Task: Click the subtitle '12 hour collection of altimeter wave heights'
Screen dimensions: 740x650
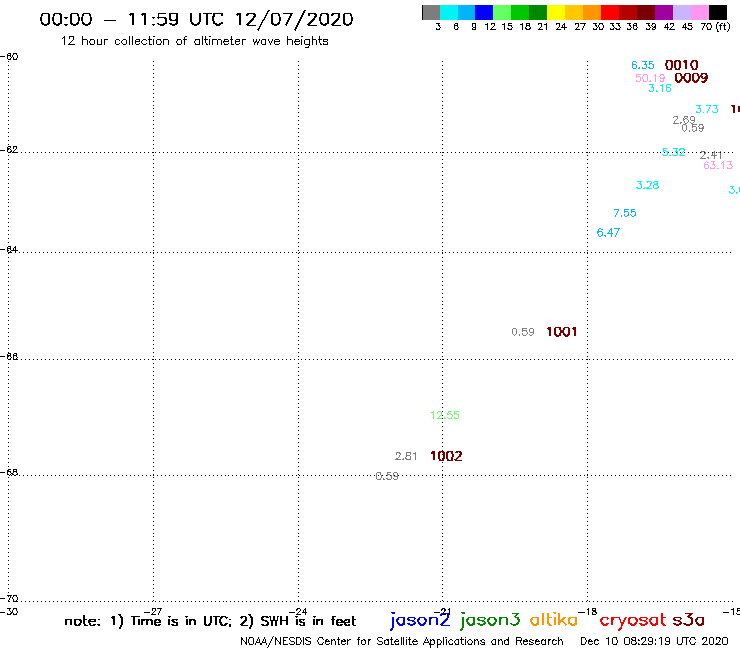Action: pyautogui.click(x=194, y=41)
